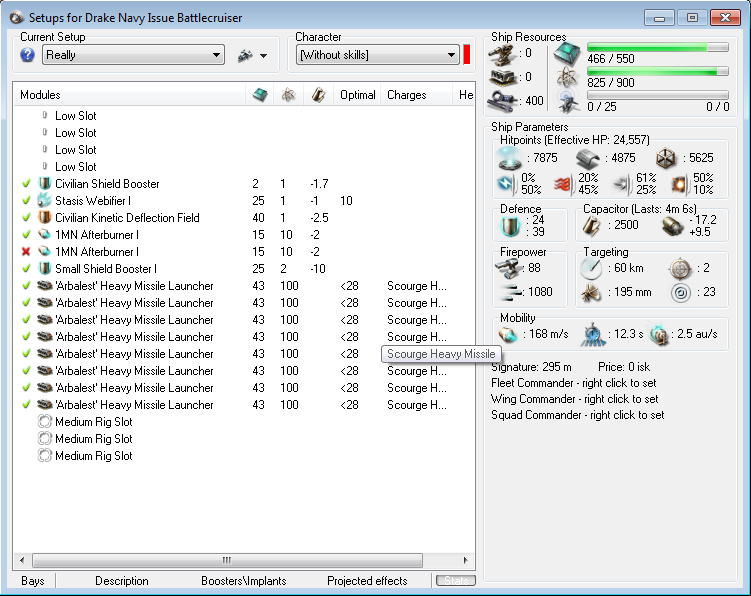This screenshot has width=751, height=596.
Task: Click the shield hitpoints icon
Action: (x=509, y=159)
